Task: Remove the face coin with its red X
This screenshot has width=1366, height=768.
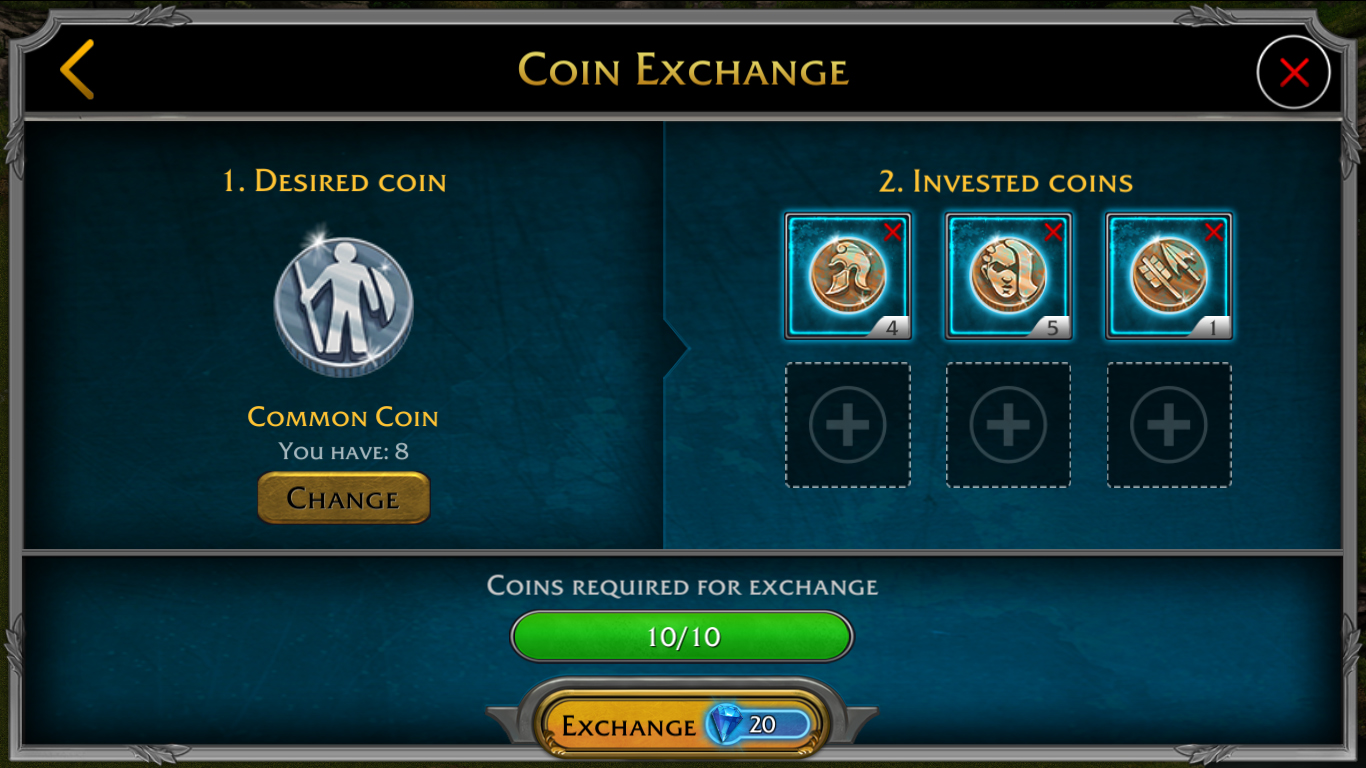Action: click(x=1053, y=232)
